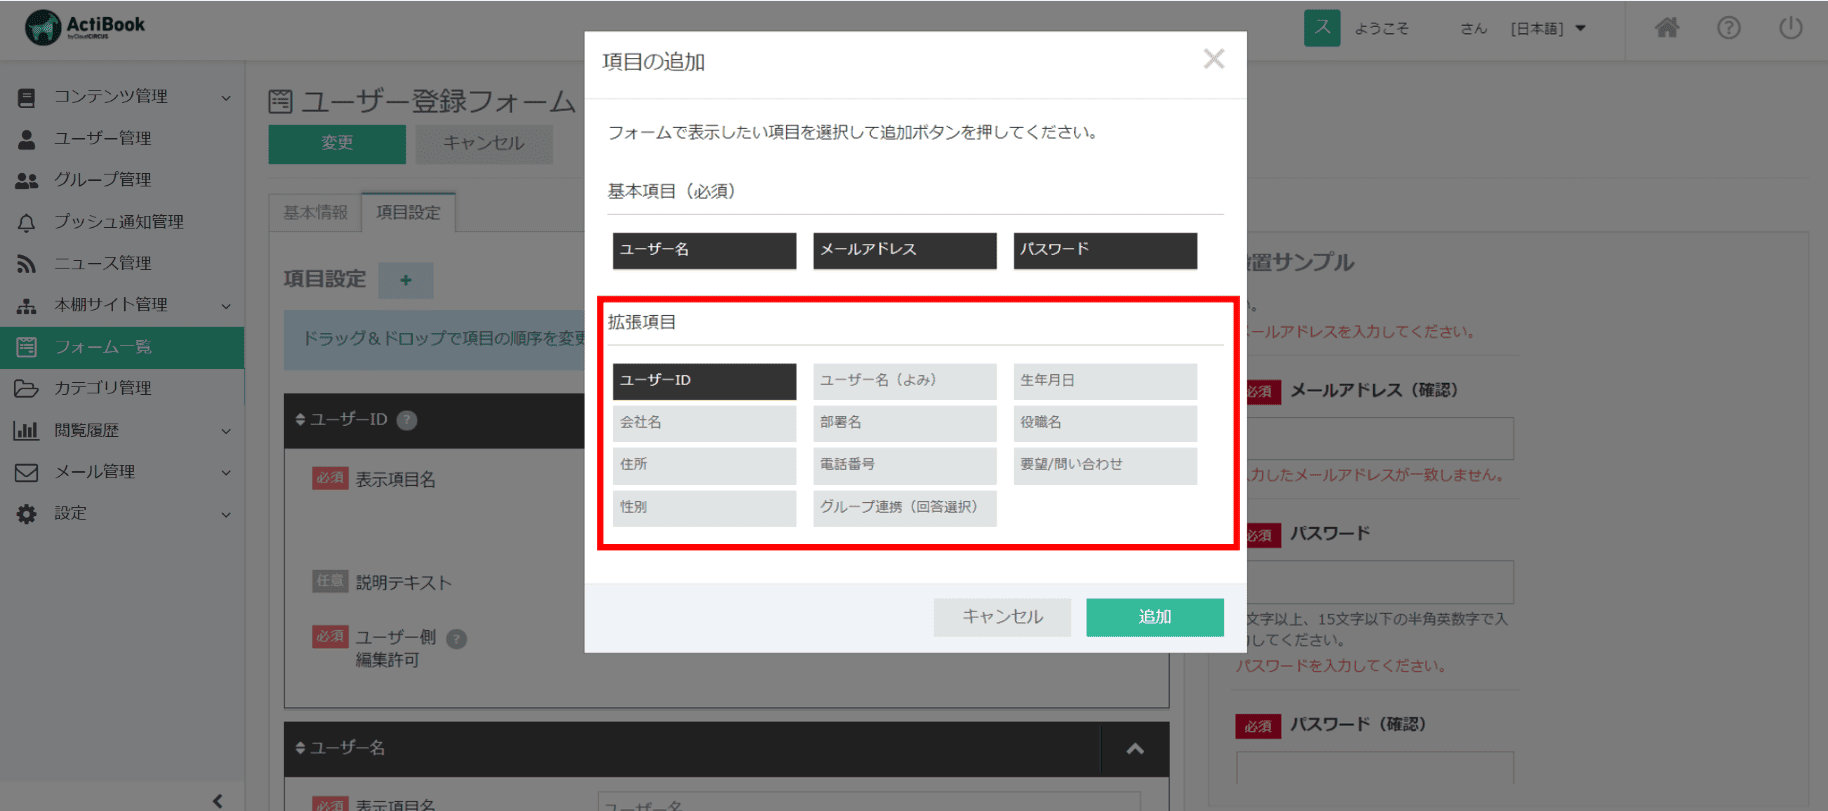The image size is (1828, 811).
Task: Collapse the sidebar with the left arrow
Action: 218,800
